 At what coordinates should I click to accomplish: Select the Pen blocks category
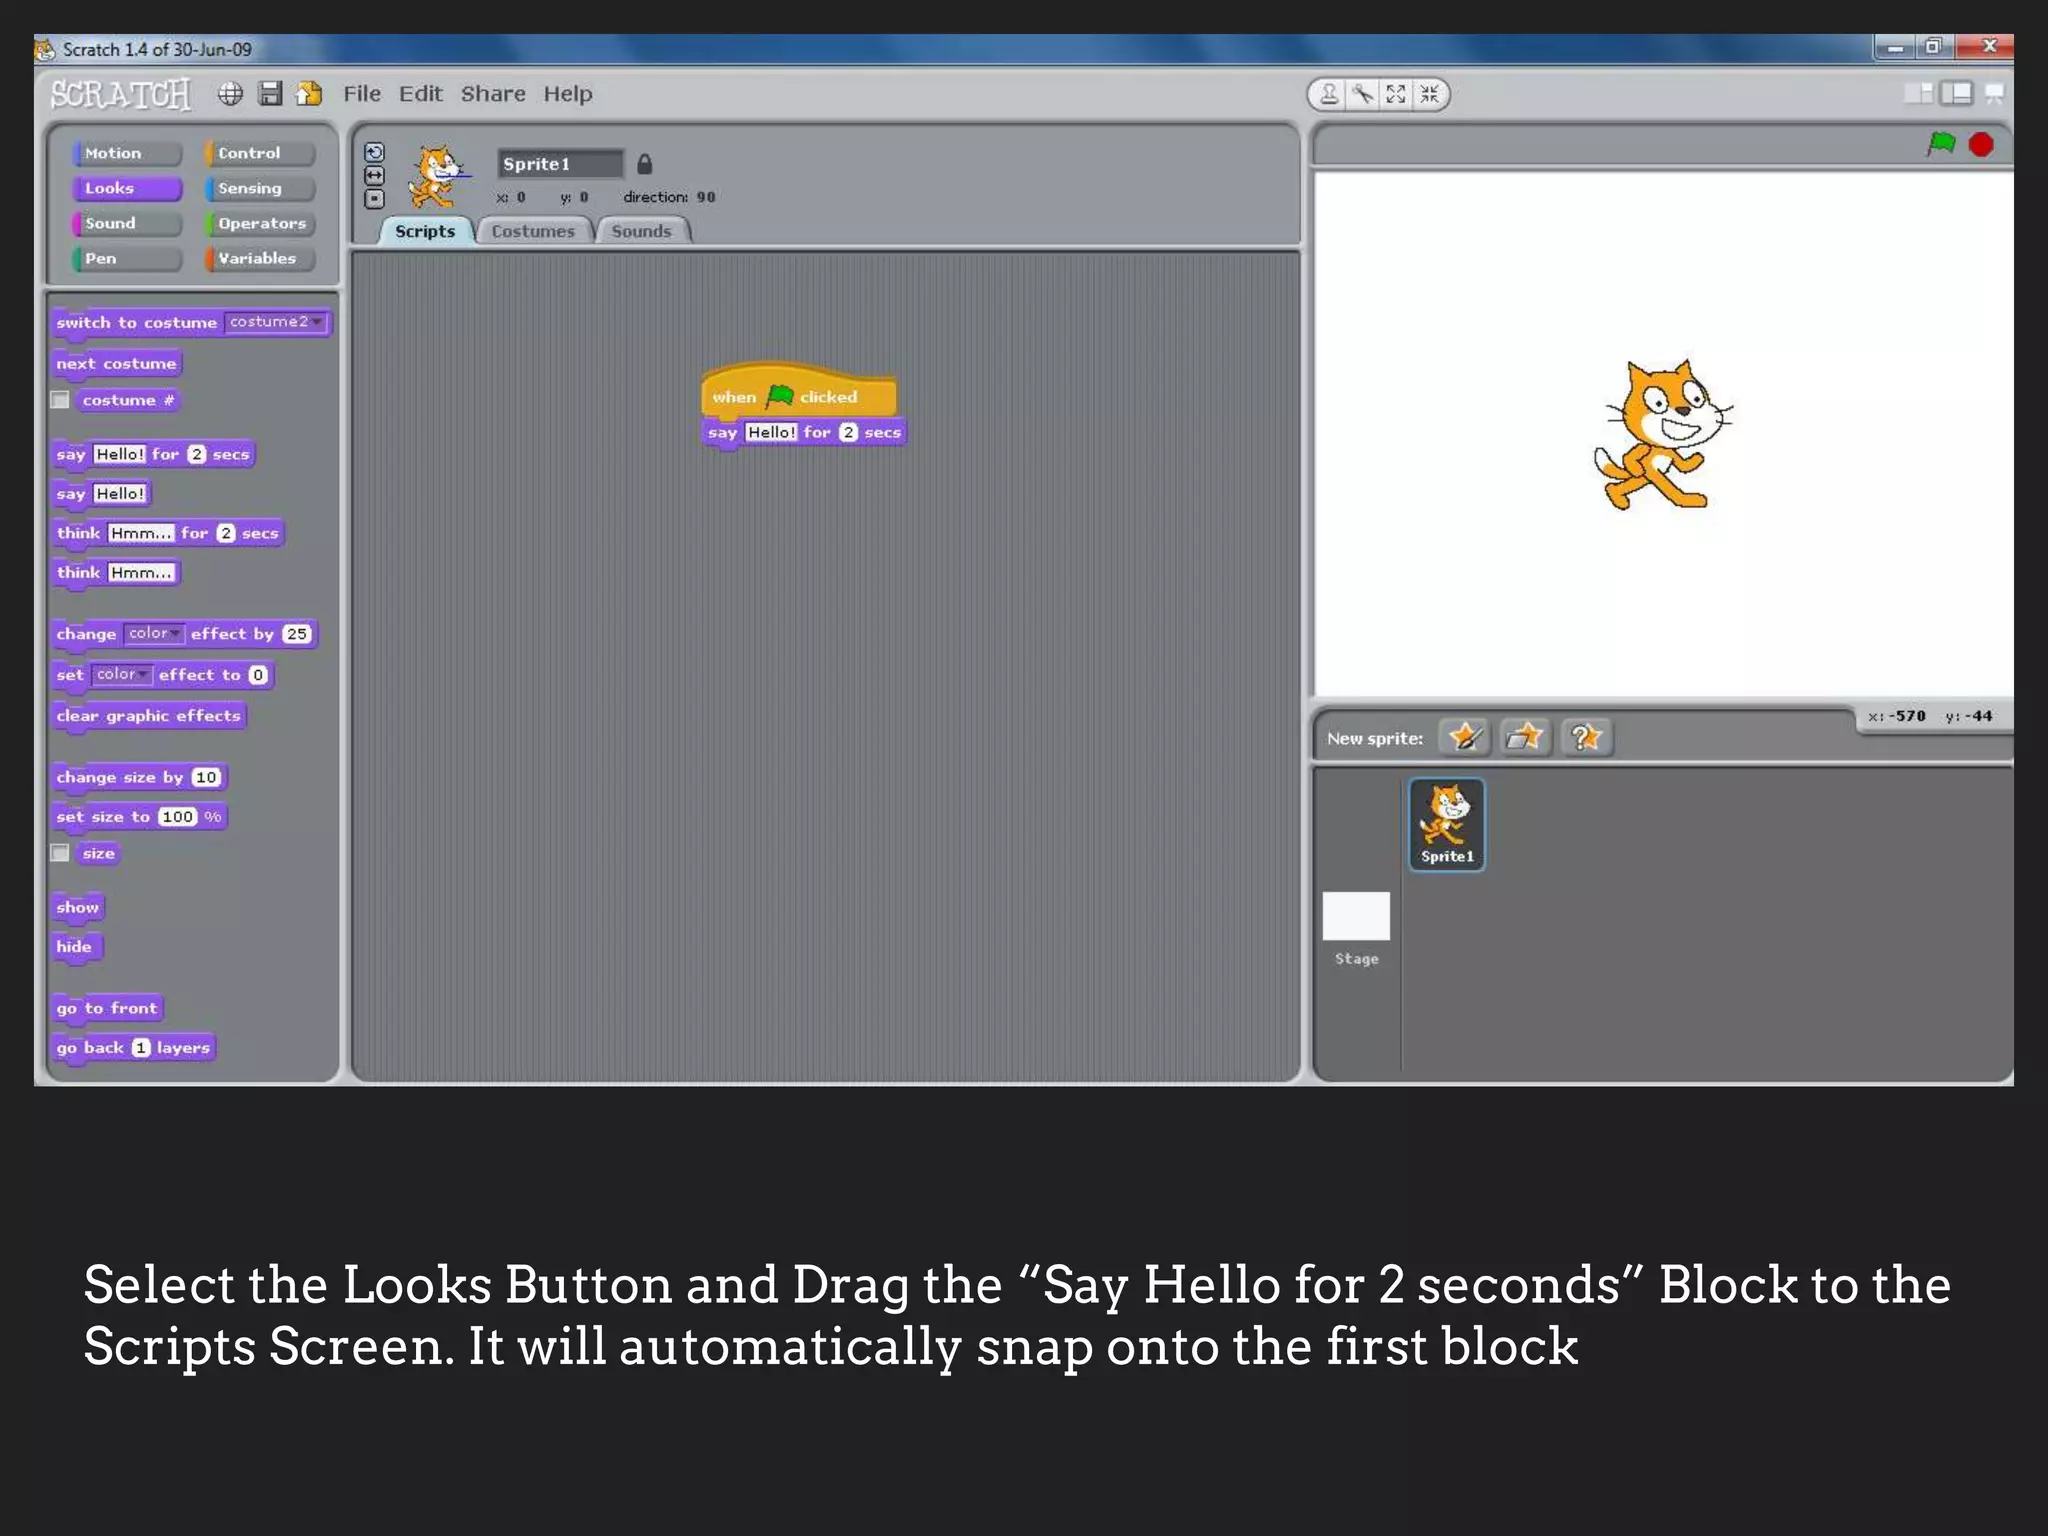click(x=127, y=258)
